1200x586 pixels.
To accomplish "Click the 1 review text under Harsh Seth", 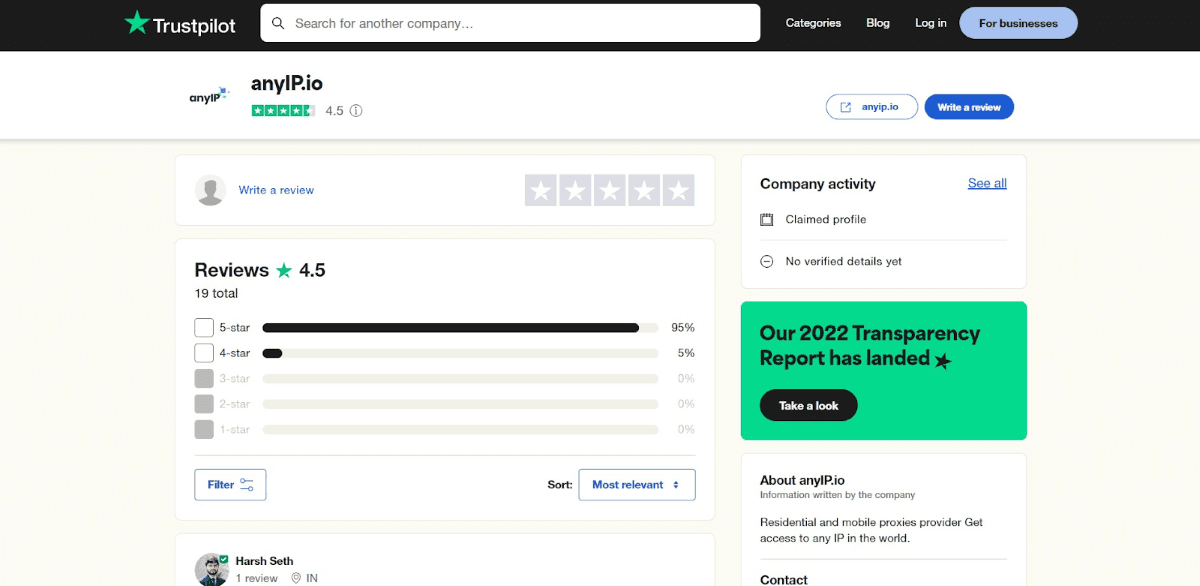I will click(257, 578).
